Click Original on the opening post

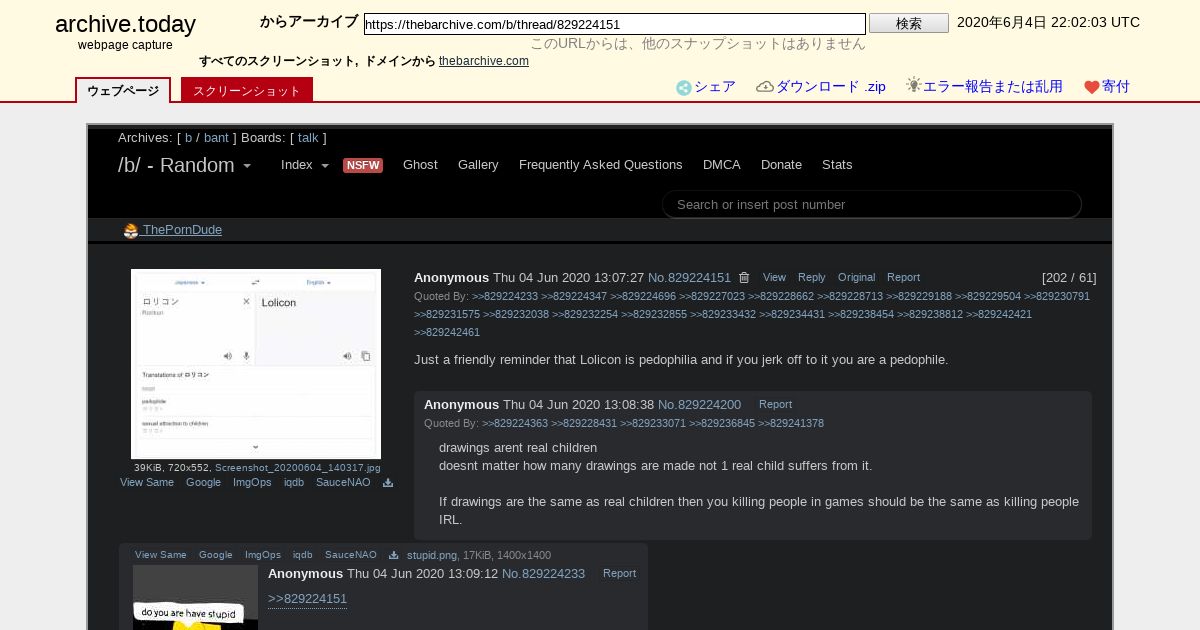[x=856, y=278]
